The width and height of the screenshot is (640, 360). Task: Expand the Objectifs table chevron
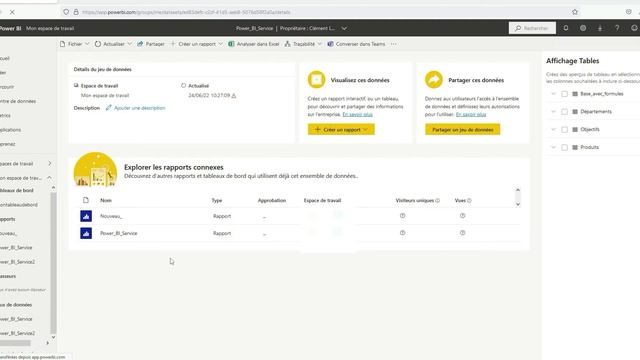tap(553, 129)
